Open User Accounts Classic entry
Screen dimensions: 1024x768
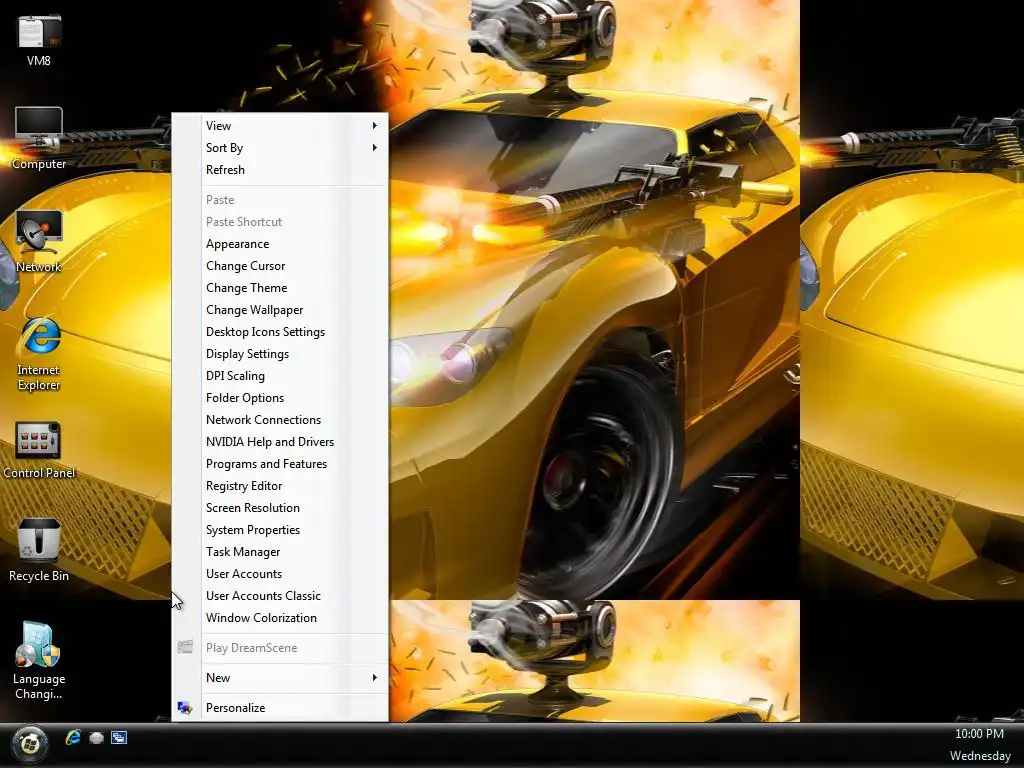280,596
